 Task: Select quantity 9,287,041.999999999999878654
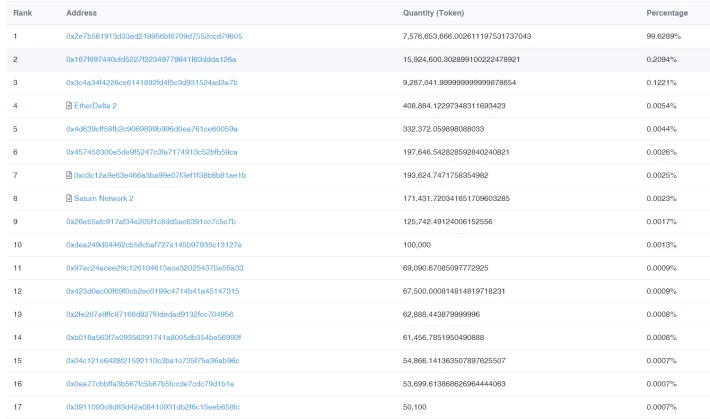459,82
